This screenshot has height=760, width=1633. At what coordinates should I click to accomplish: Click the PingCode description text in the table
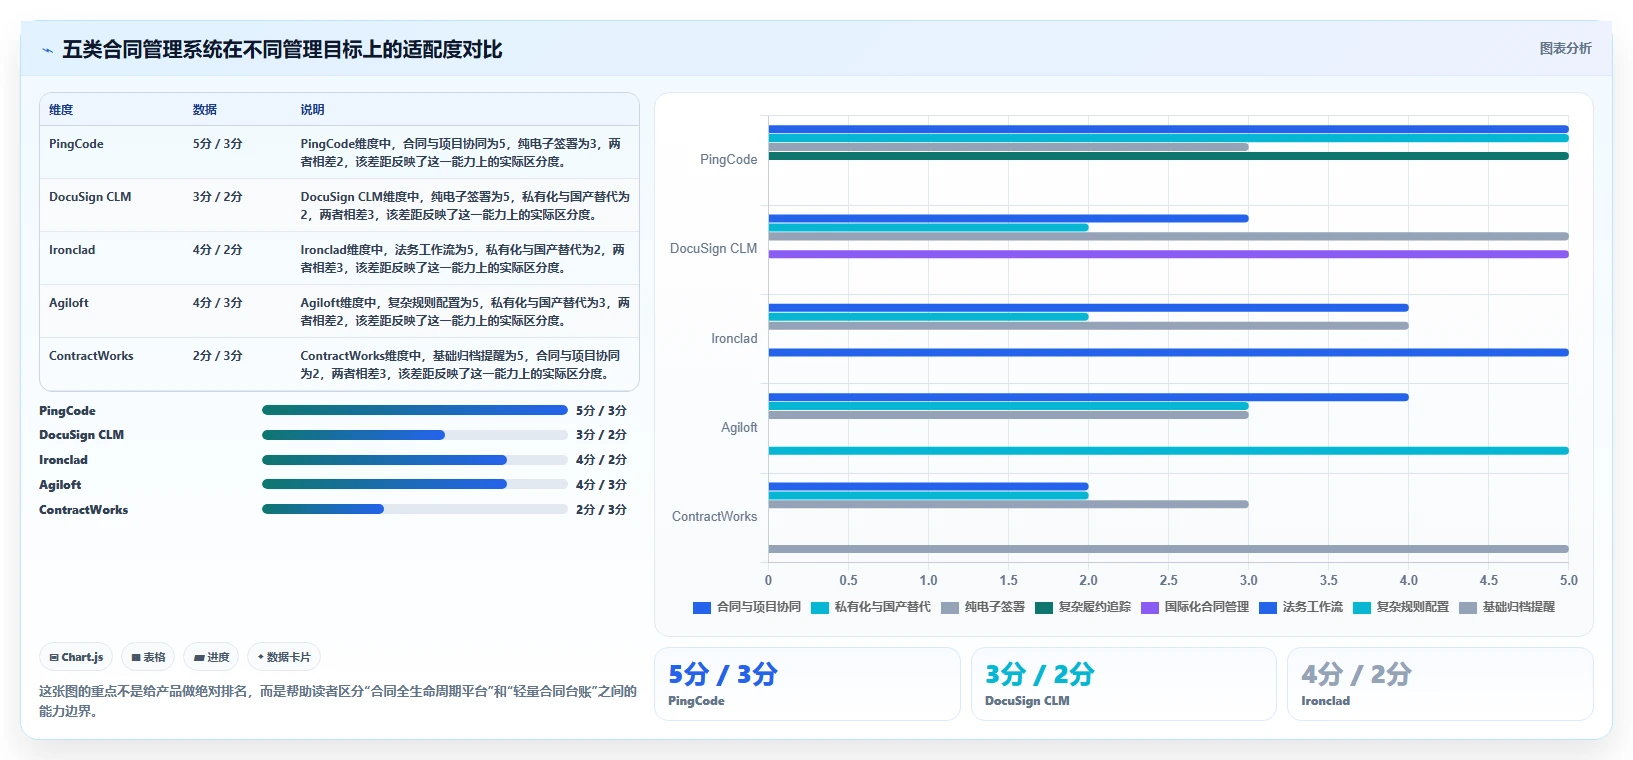461,153
